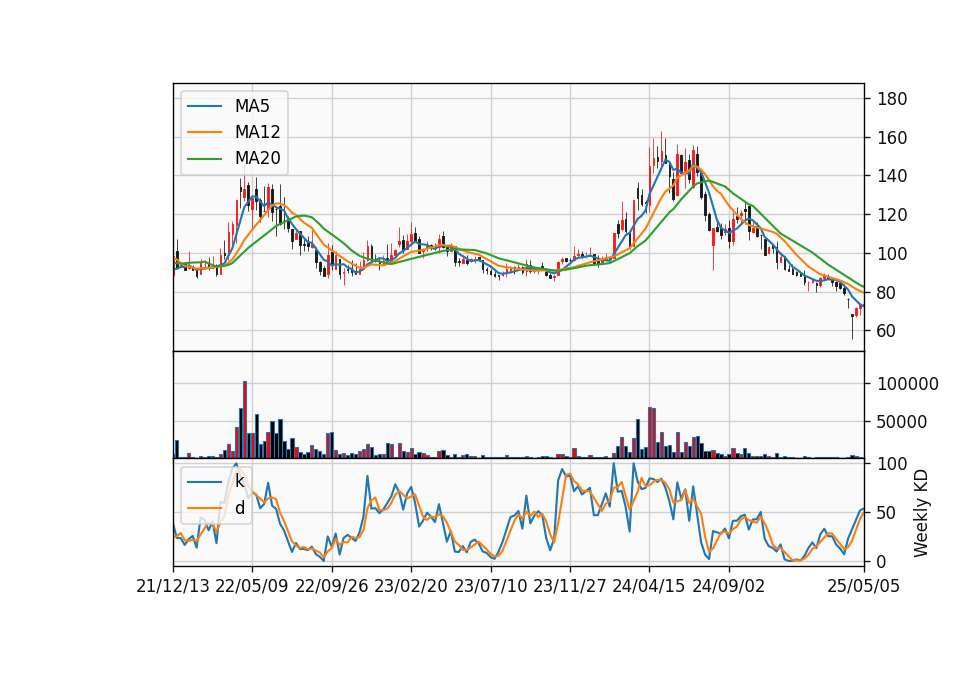Click the 22/05/09 date tick label

[x=252, y=586]
